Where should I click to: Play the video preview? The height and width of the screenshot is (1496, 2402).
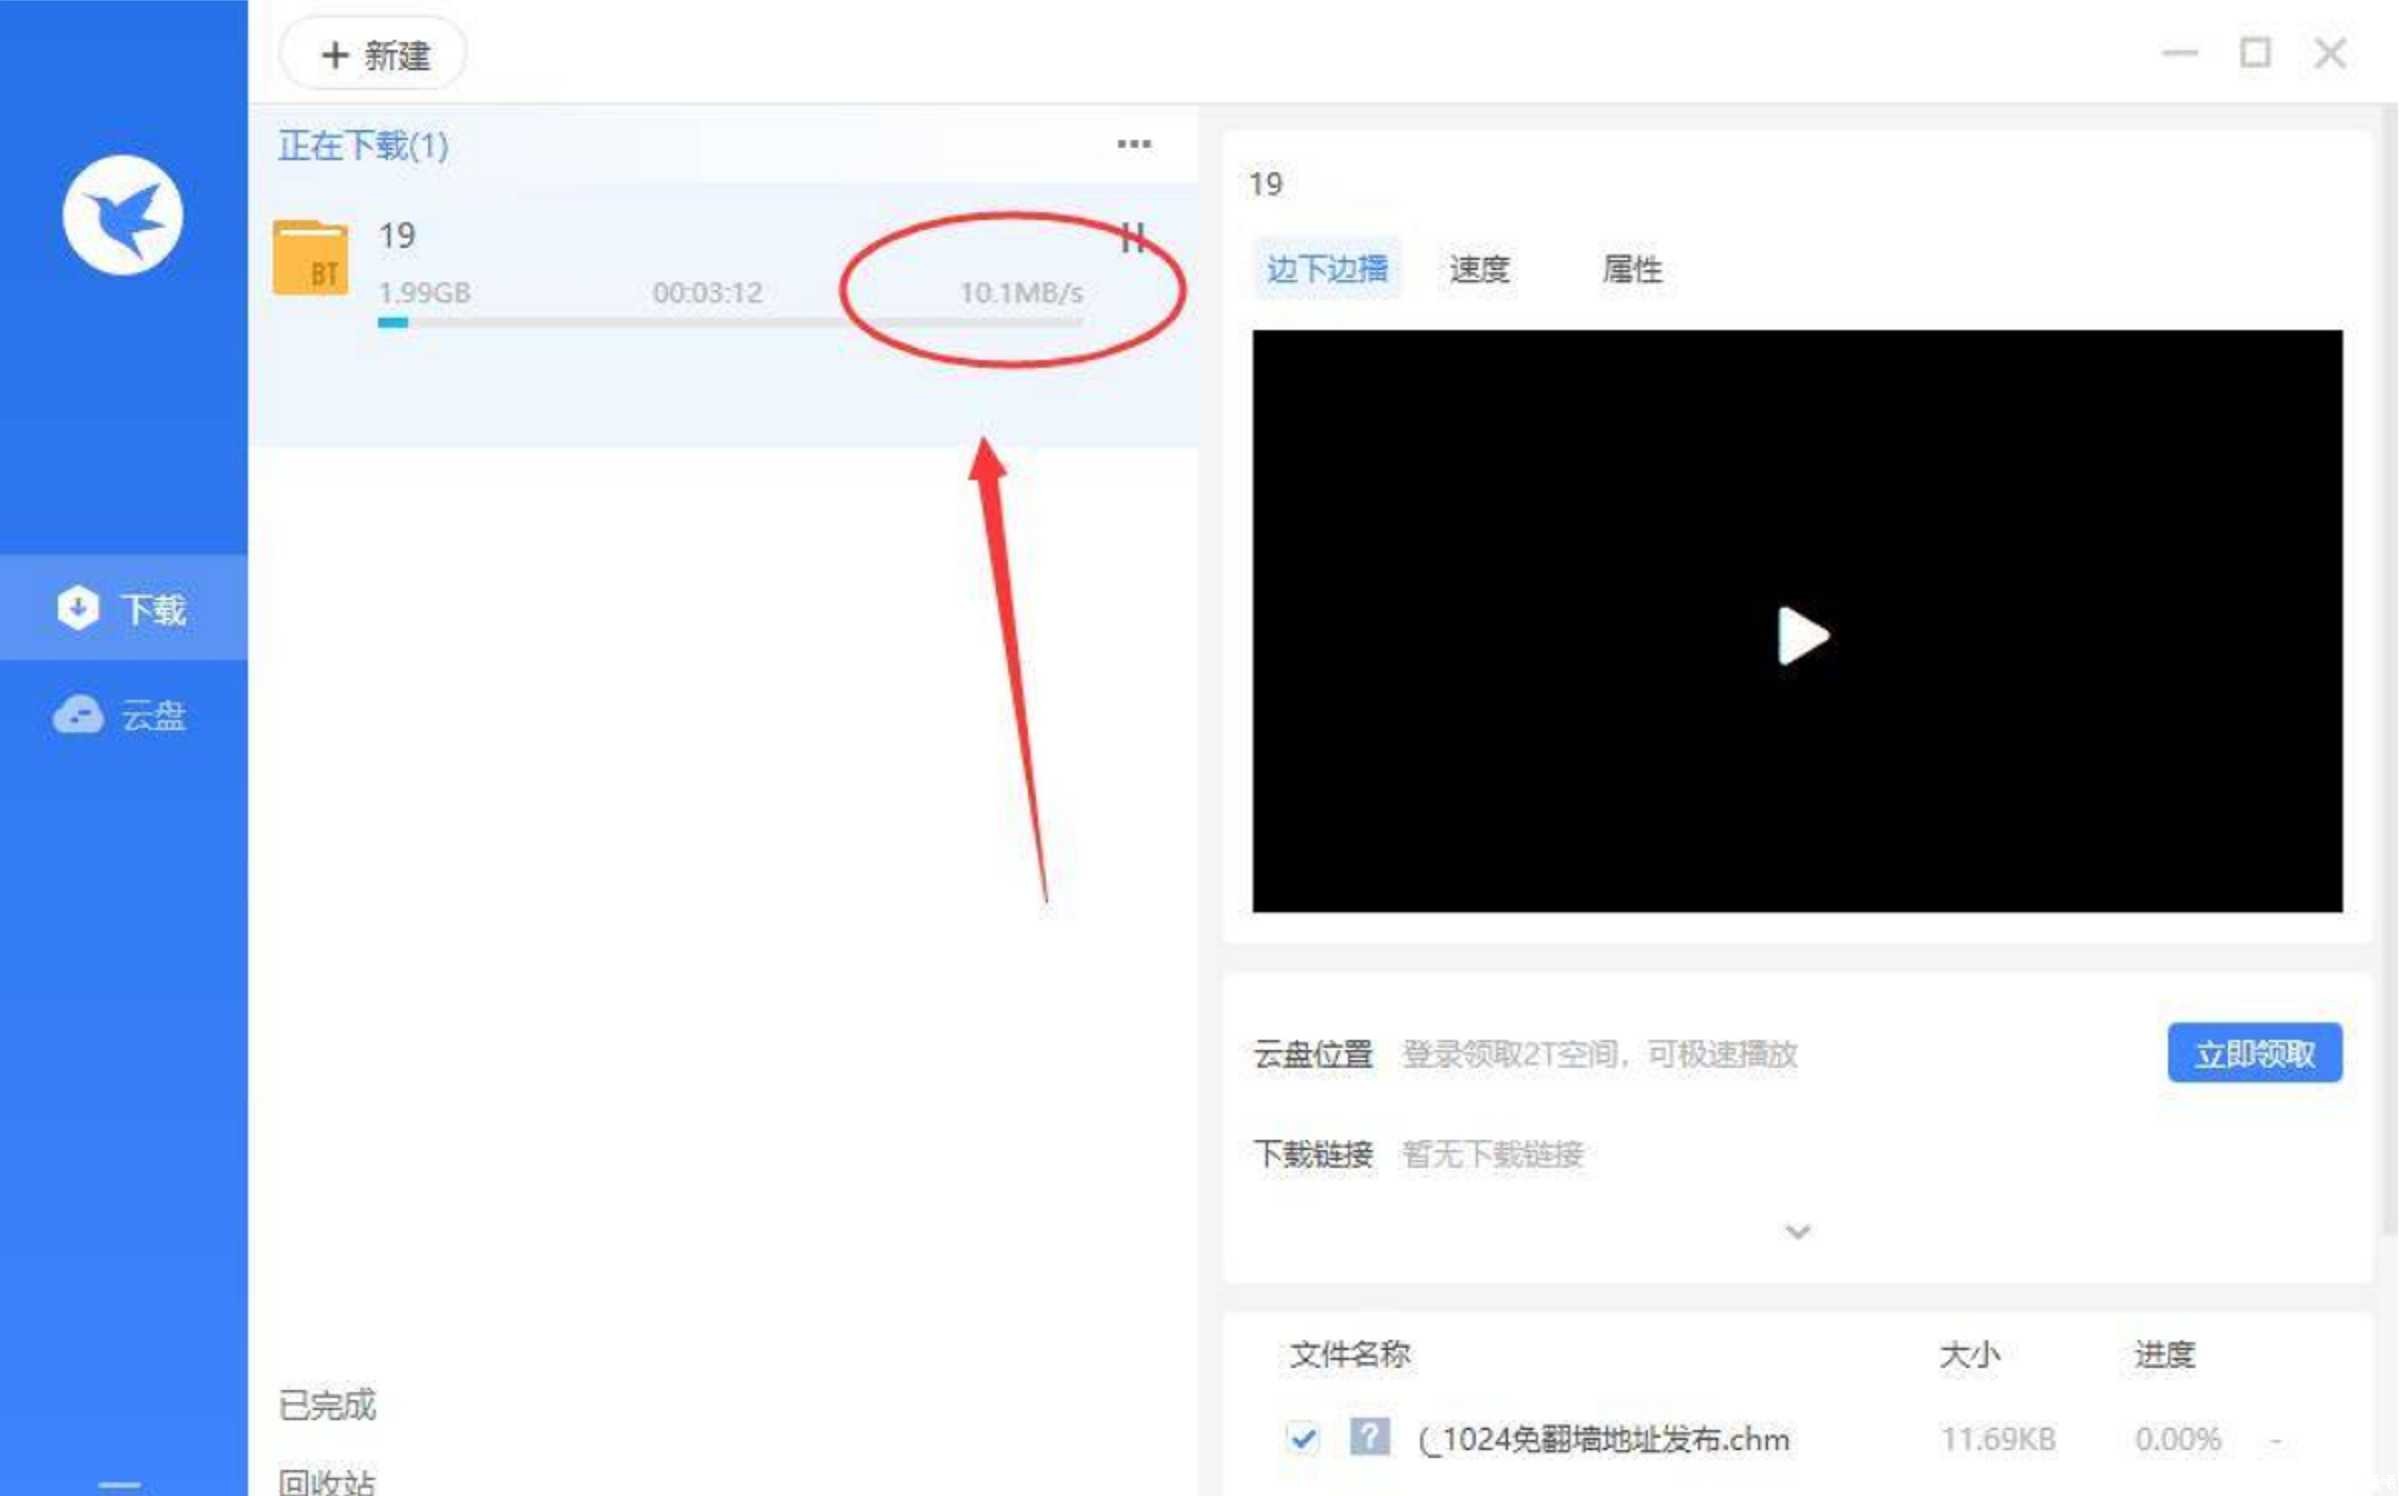[1802, 636]
